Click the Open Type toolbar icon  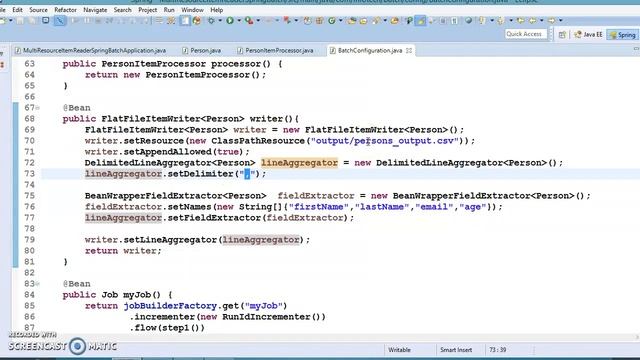pos(352,20)
